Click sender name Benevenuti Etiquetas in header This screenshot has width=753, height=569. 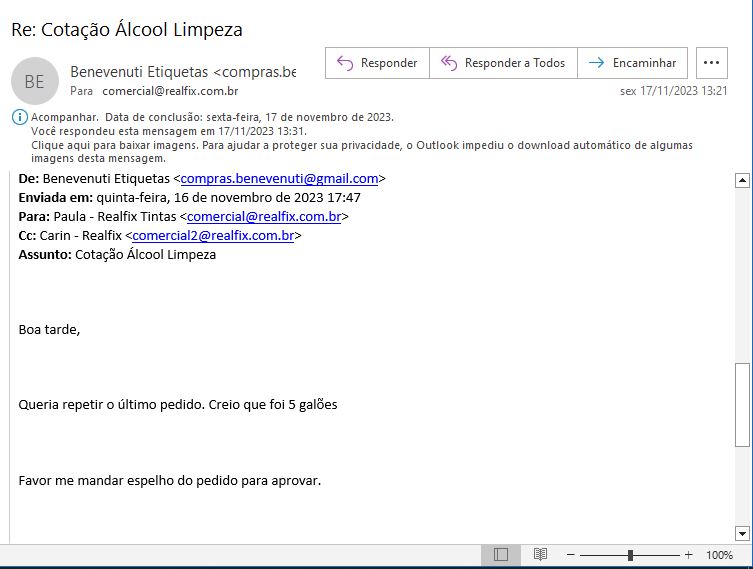coord(139,72)
